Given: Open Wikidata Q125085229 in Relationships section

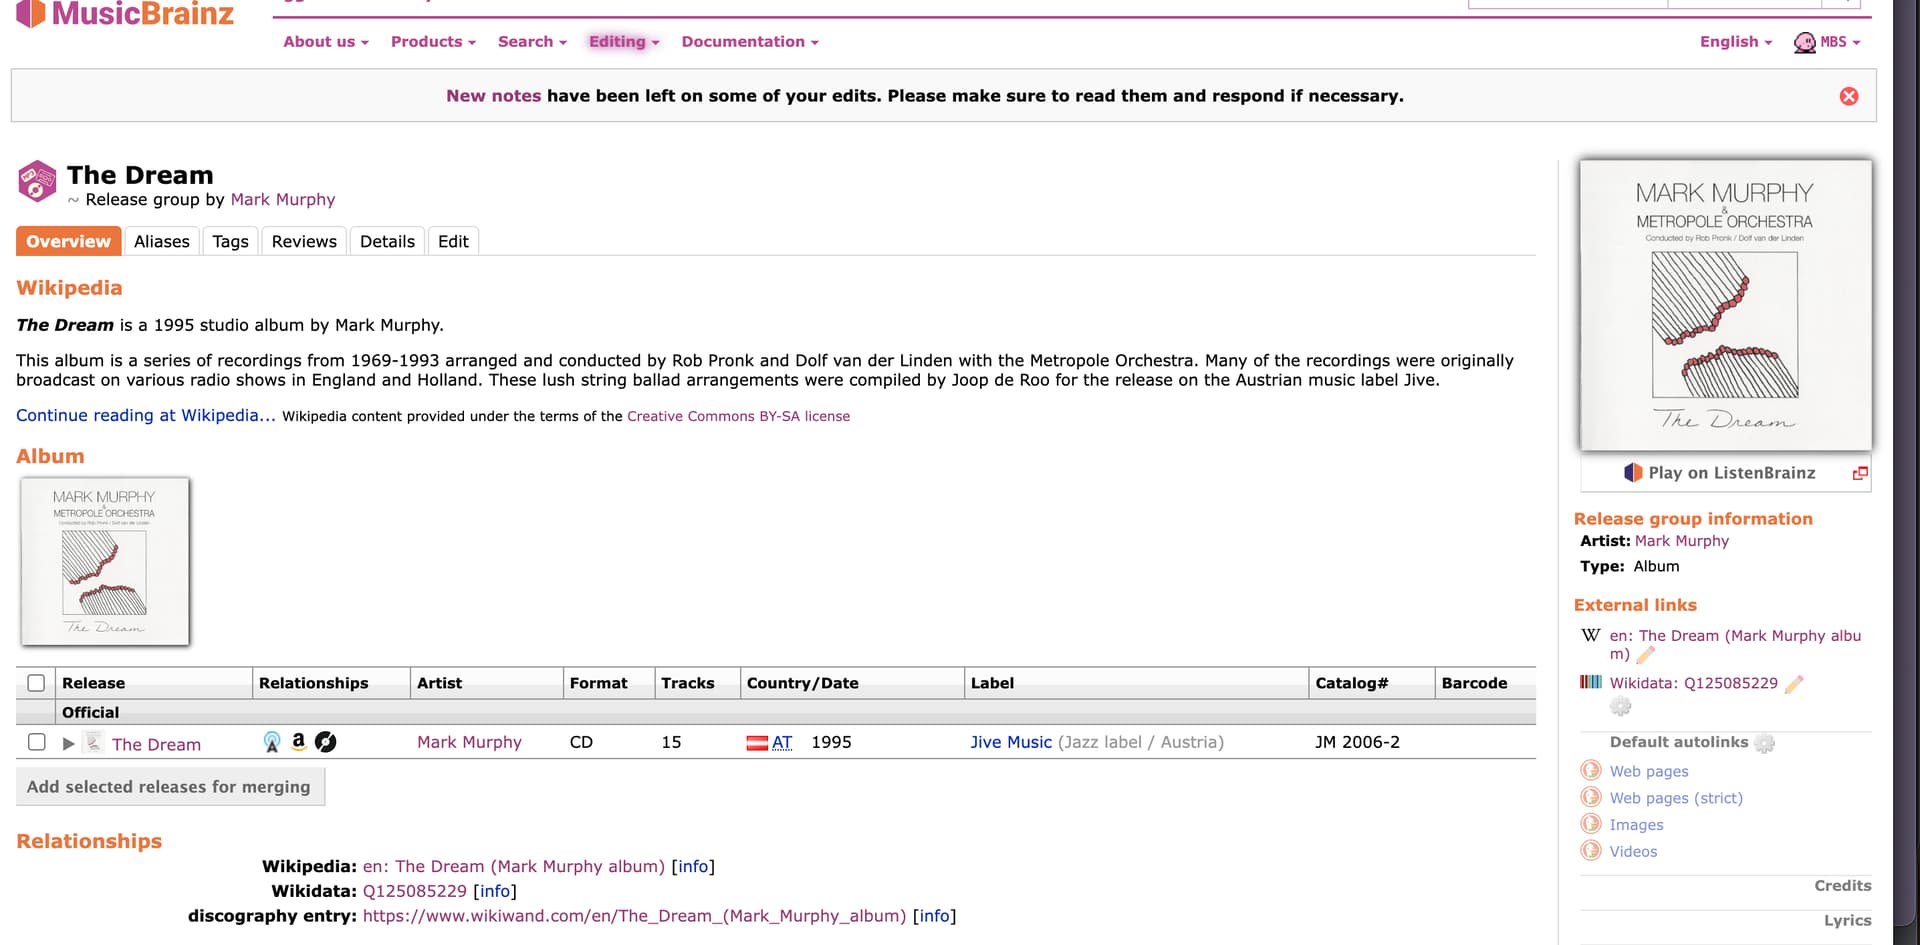Looking at the screenshot, I should 414,891.
